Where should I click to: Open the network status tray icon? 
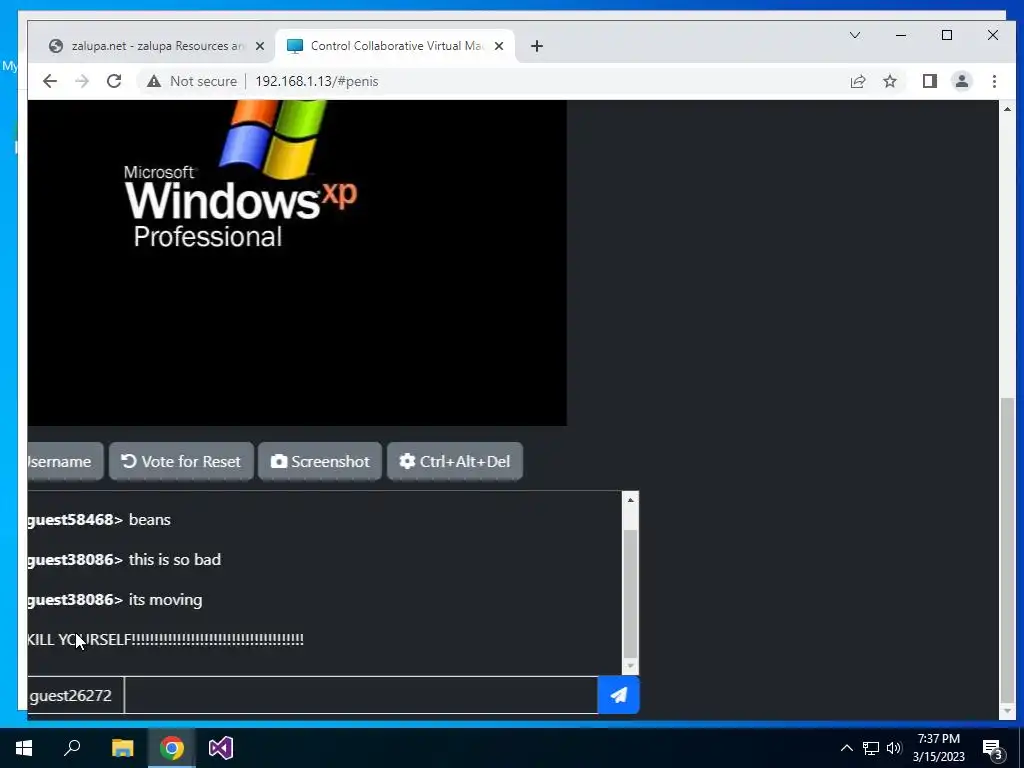[871, 748]
